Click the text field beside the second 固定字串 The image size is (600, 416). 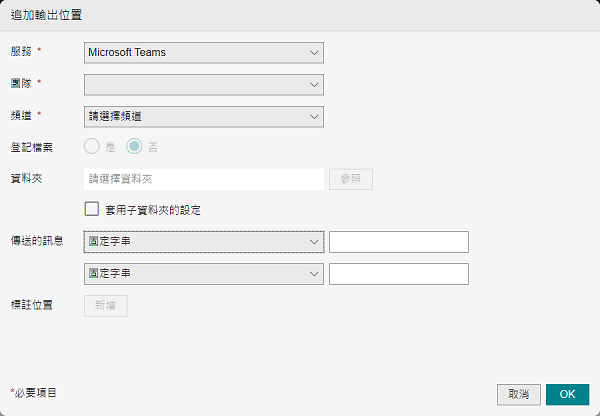point(399,274)
